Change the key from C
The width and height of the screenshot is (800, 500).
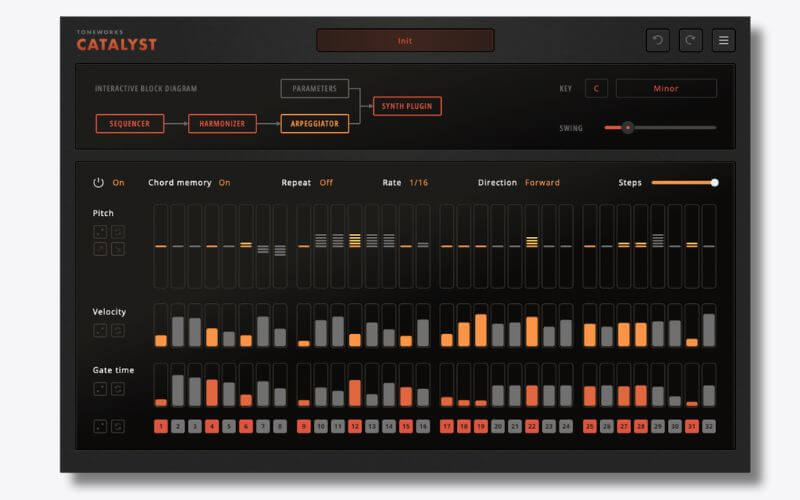(596, 88)
